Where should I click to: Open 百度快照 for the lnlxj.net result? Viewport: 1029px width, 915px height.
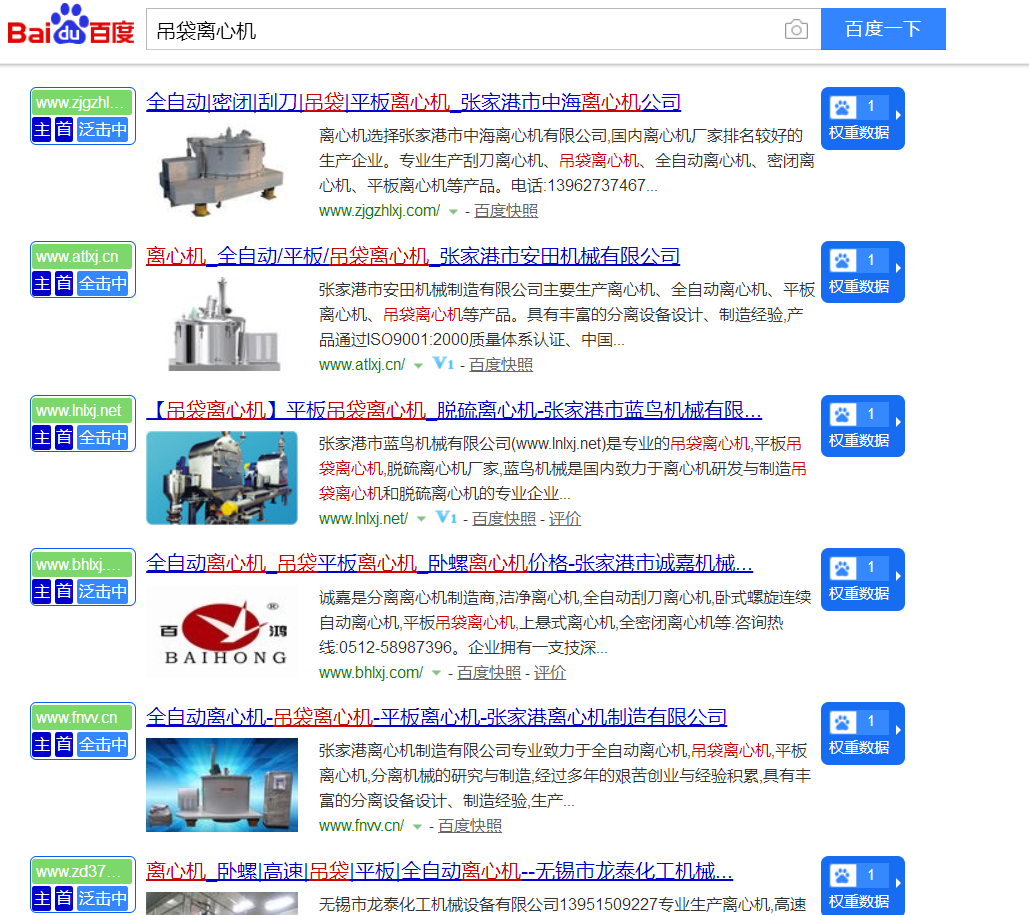pyautogui.click(x=504, y=519)
